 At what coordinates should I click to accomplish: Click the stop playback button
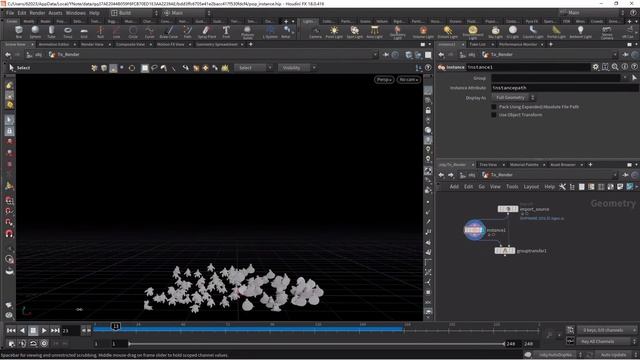pyautogui.click(x=33, y=330)
